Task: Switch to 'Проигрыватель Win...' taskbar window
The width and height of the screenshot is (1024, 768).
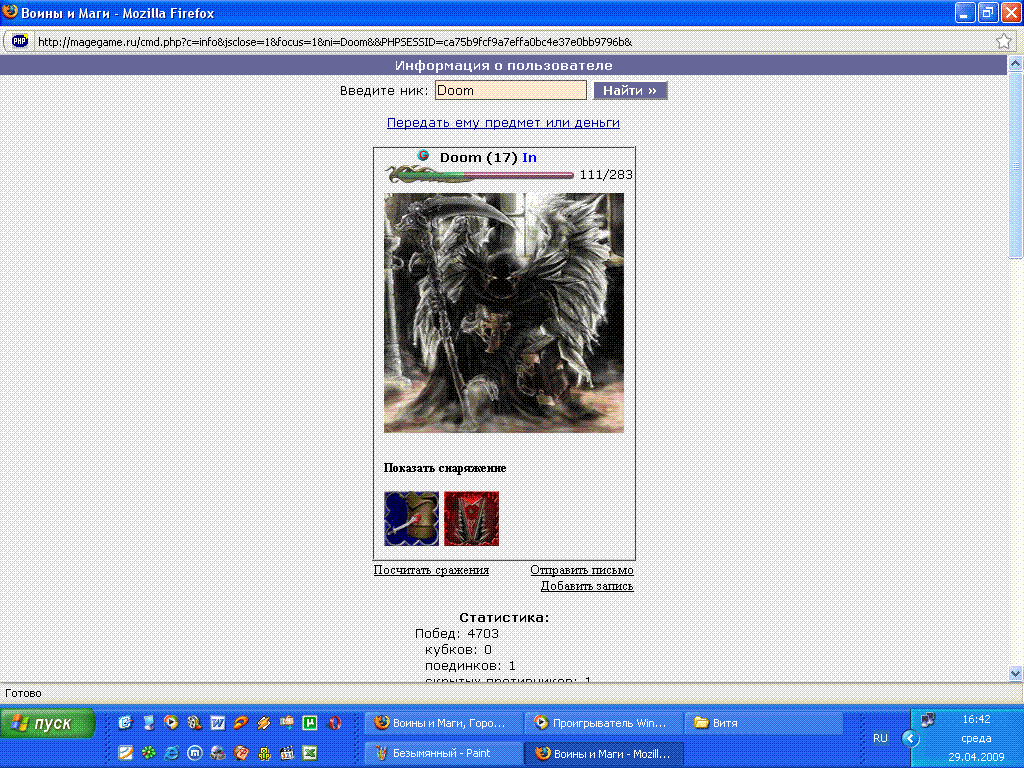Action: point(602,723)
